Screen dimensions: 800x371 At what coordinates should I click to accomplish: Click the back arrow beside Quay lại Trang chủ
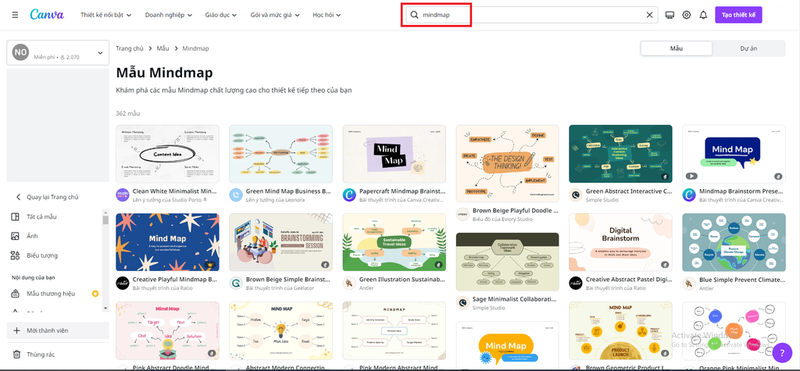(x=18, y=197)
